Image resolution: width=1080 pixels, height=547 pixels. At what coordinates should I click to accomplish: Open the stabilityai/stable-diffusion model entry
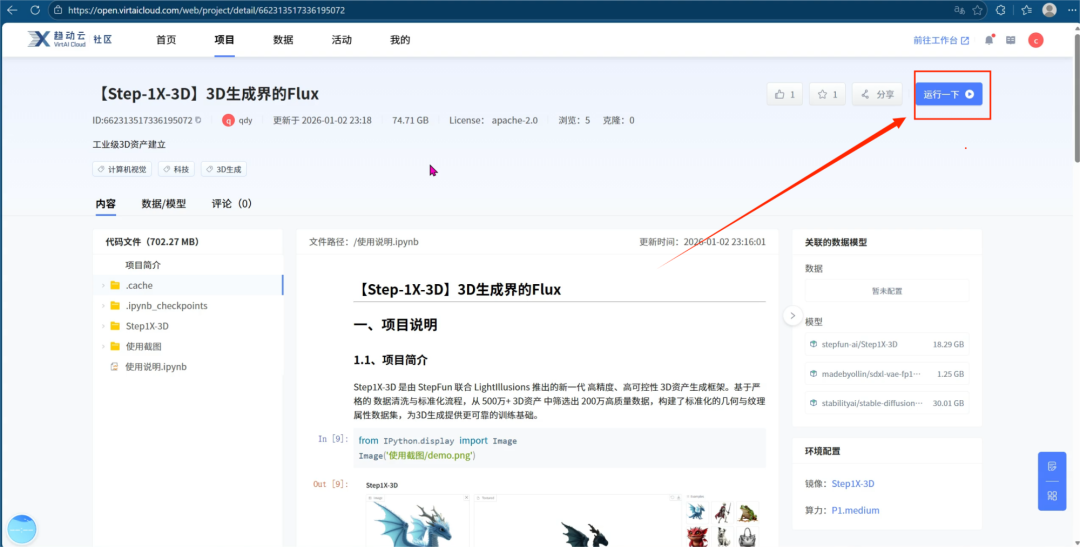point(886,403)
